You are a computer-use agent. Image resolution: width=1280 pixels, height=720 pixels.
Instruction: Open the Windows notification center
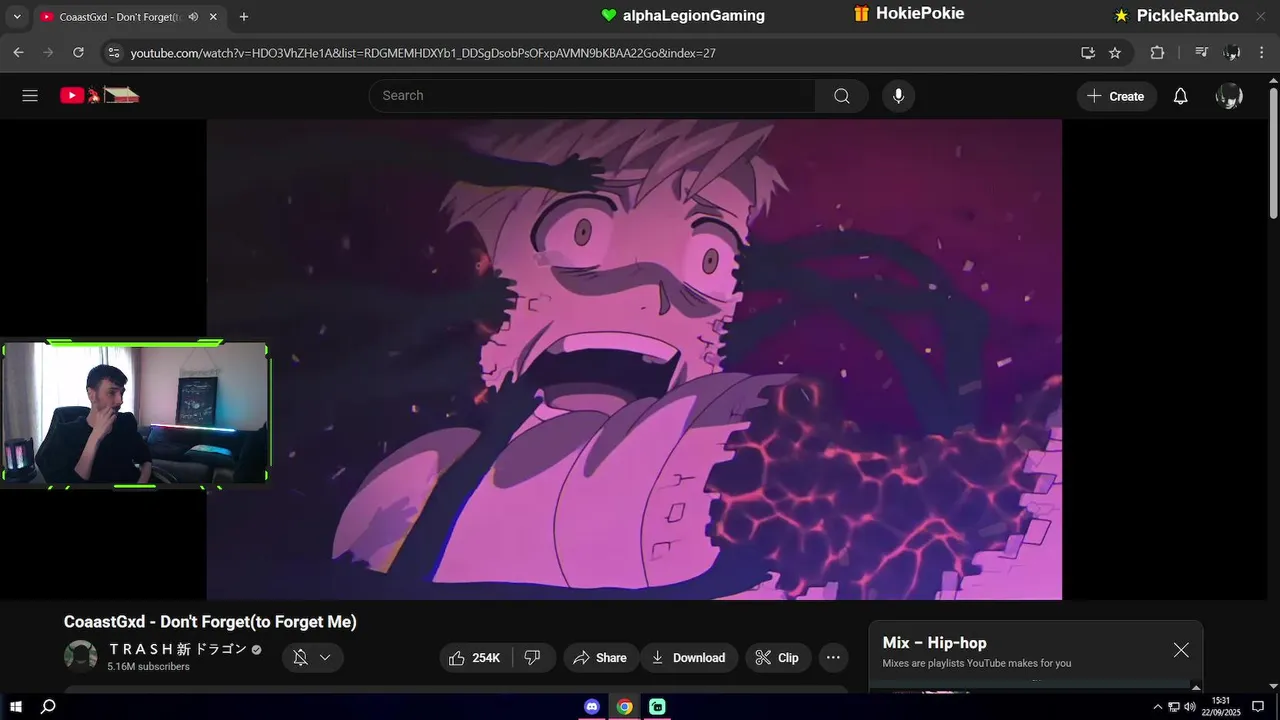(1258, 707)
